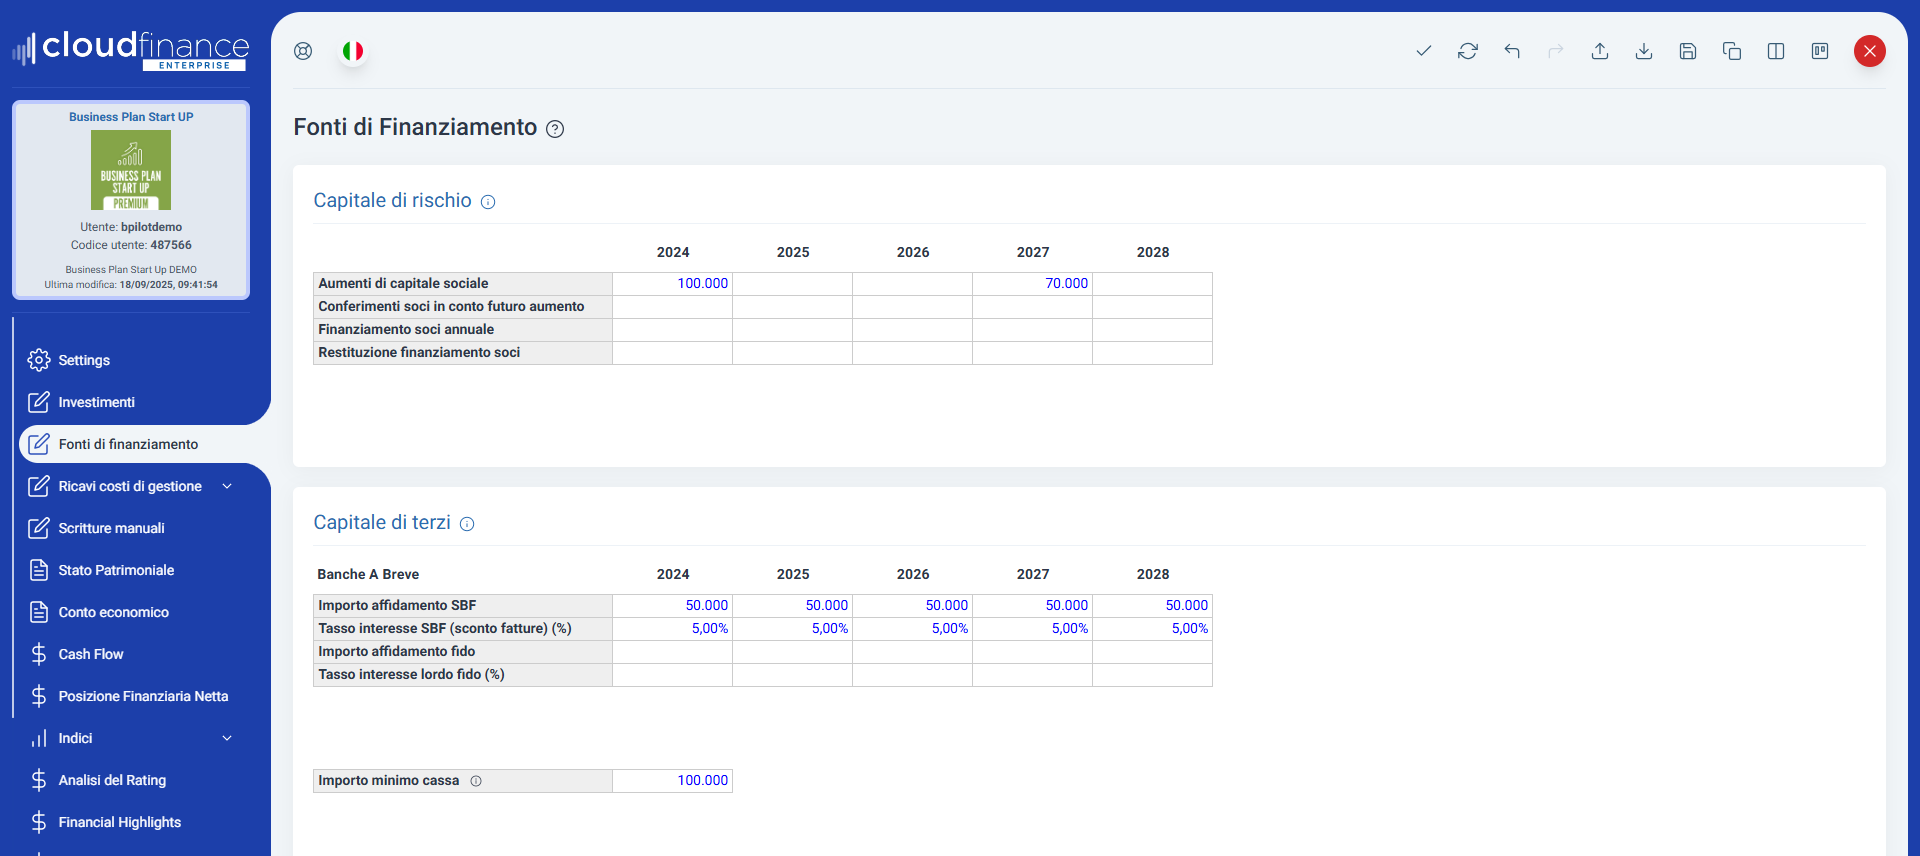Switch language with the Italian flag

(353, 51)
